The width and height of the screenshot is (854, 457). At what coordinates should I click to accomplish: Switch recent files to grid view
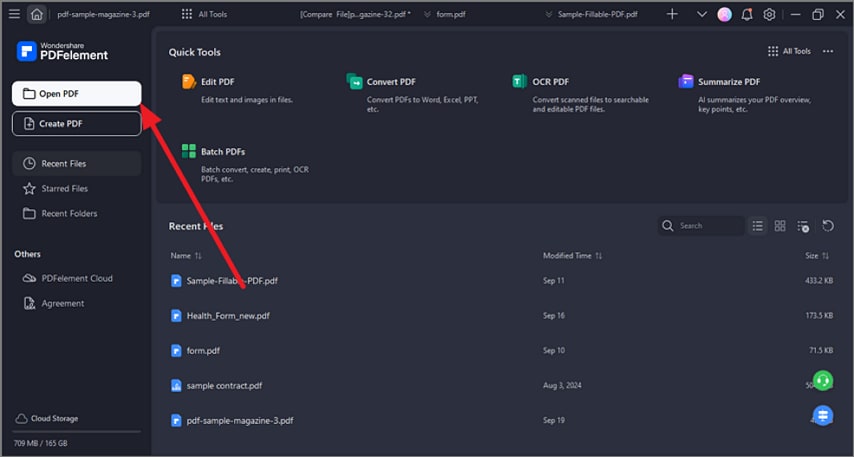pos(780,226)
